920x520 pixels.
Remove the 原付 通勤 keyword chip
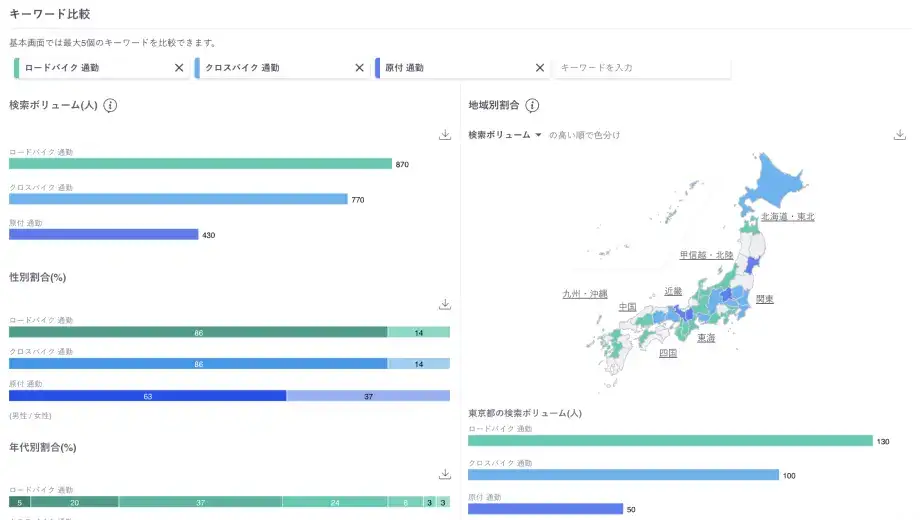coord(540,68)
